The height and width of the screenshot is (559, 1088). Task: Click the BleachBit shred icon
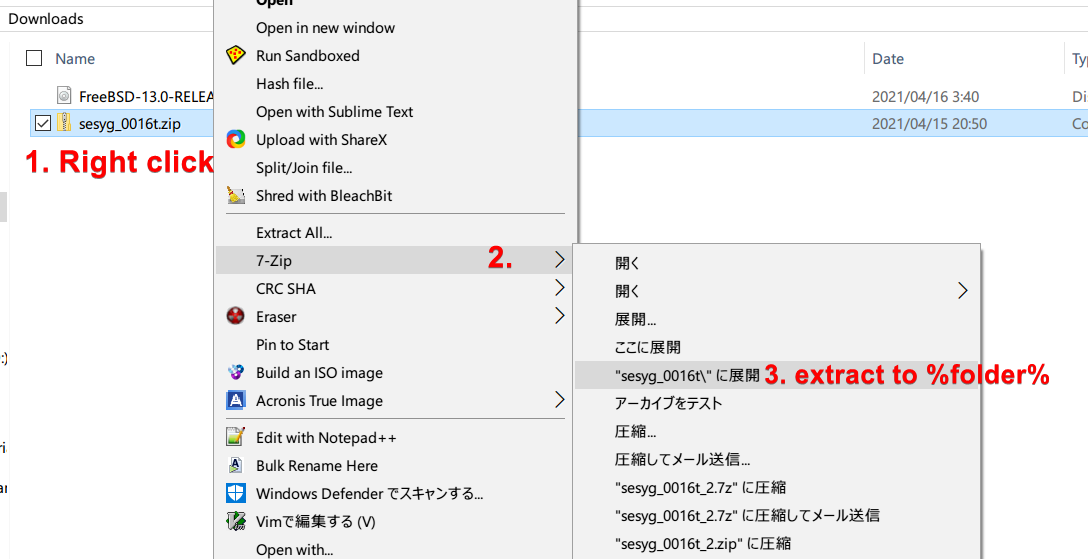(x=236, y=196)
